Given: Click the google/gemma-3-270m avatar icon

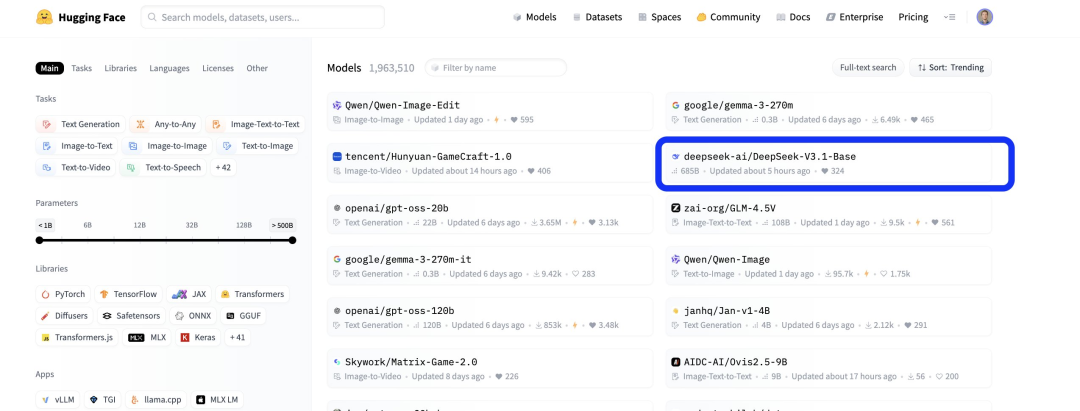Looking at the screenshot, I should [676, 105].
